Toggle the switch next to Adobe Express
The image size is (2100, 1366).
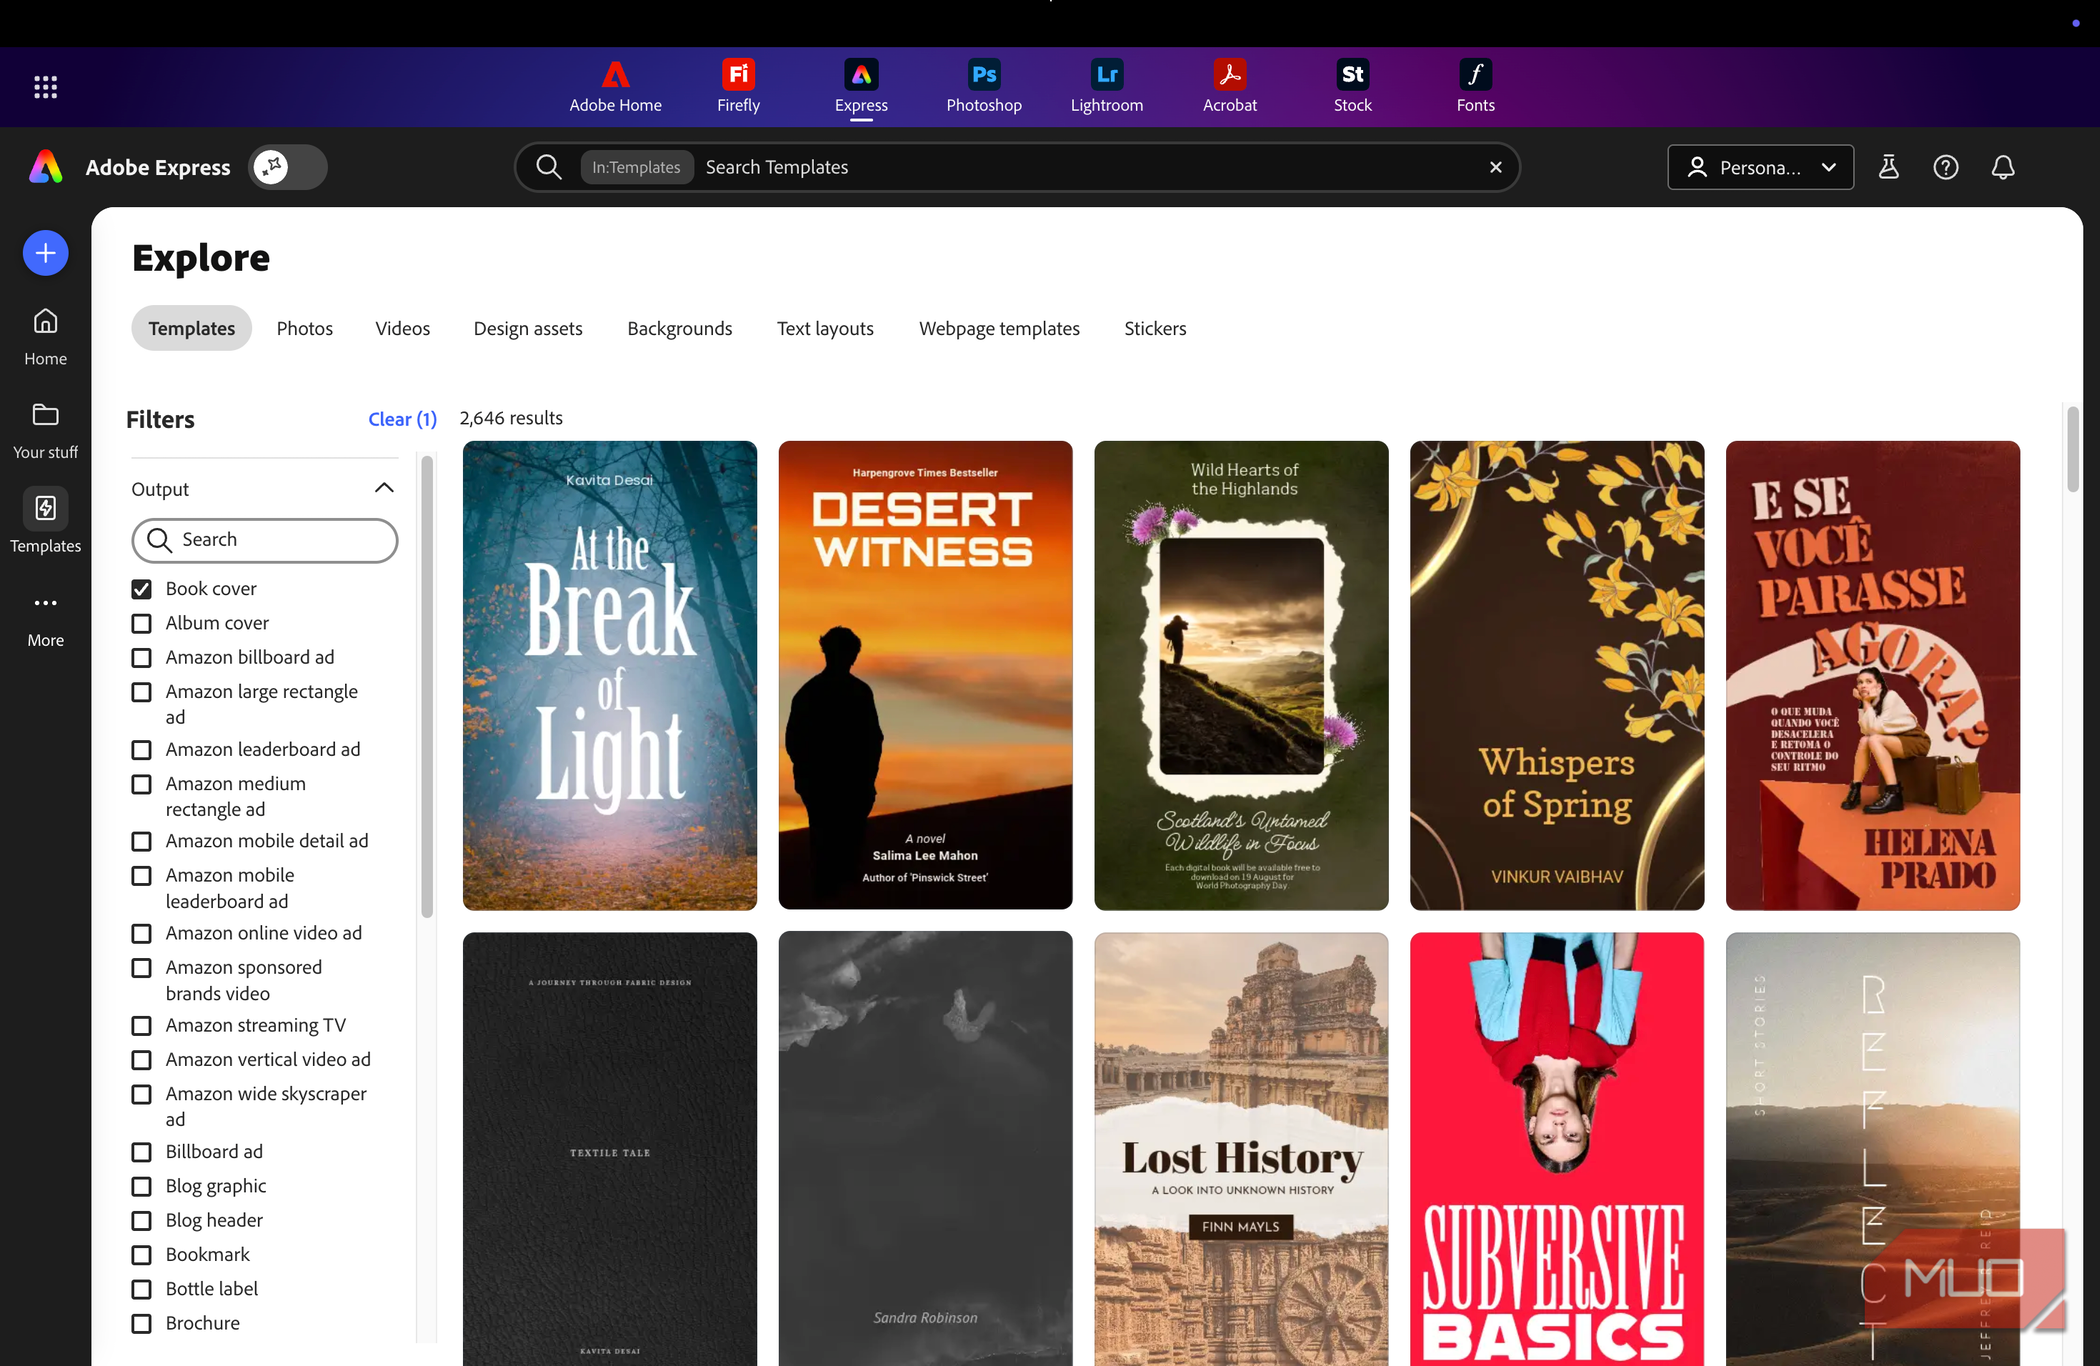point(288,167)
